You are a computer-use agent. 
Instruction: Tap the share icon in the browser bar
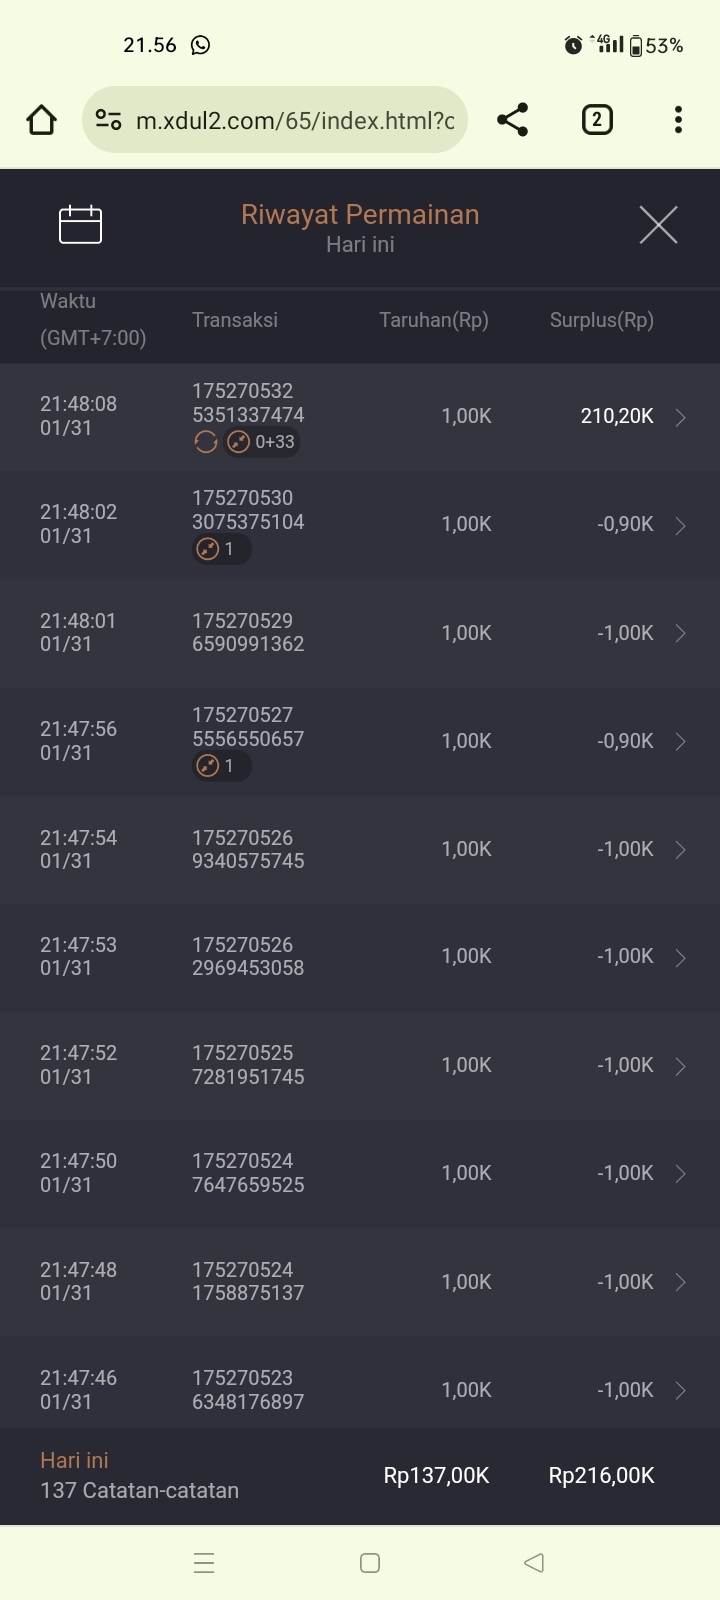(x=512, y=120)
